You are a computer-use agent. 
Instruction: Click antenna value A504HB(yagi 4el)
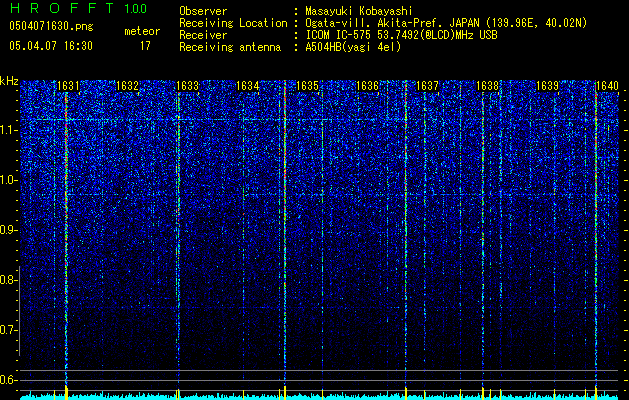(x=353, y=47)
